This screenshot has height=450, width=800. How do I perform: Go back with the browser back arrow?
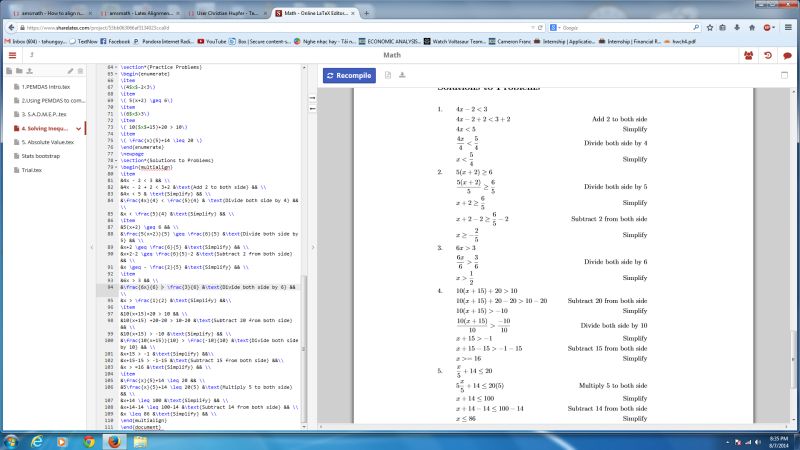(11, 28)
